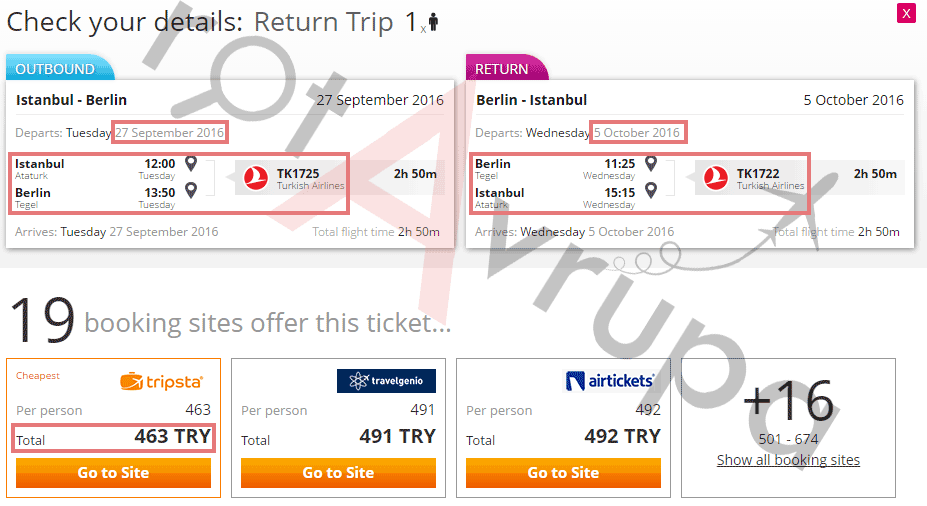The height and width of the screenshot is (506, 927).
Task: Show all booking sites
Action: coord(788,460)
